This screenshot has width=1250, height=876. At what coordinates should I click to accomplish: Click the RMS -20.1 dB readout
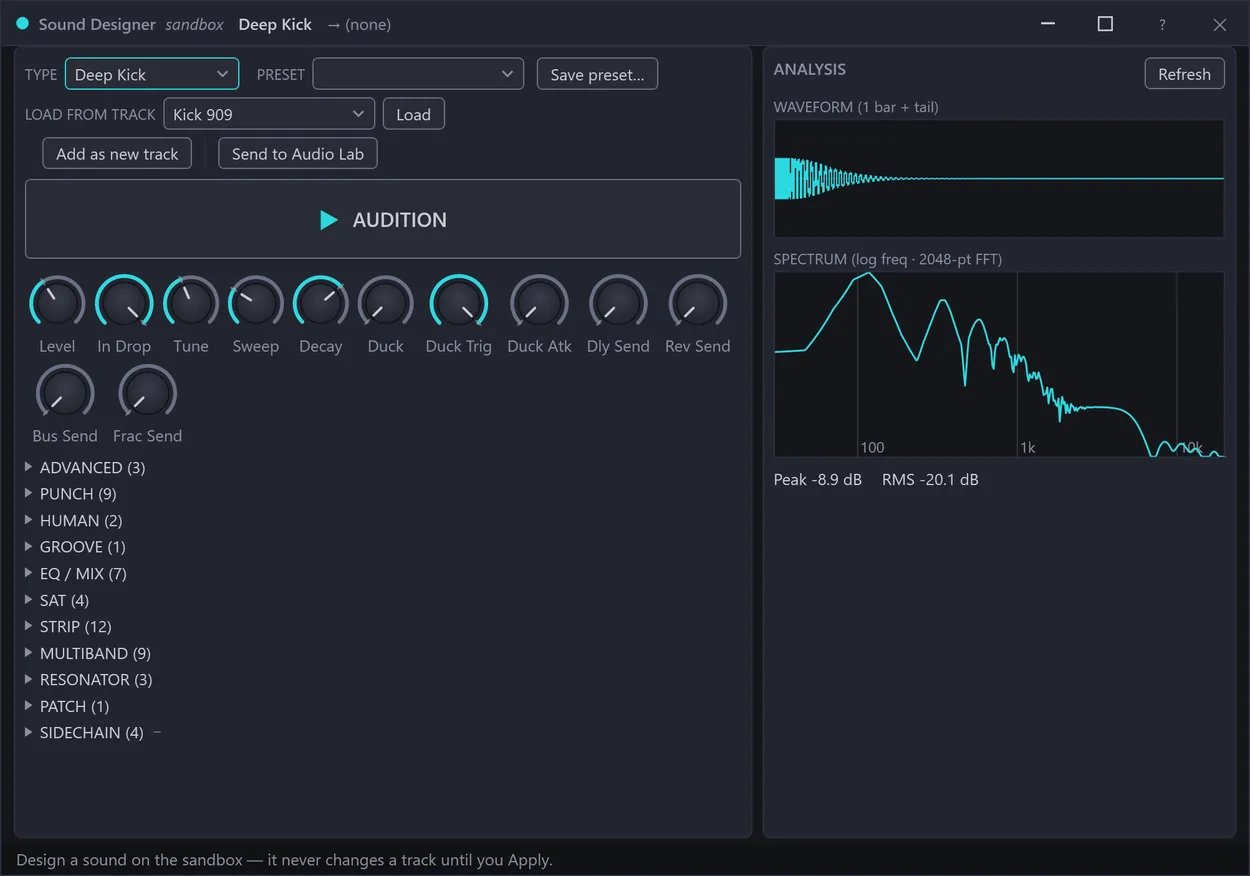[x=930, y=480]
